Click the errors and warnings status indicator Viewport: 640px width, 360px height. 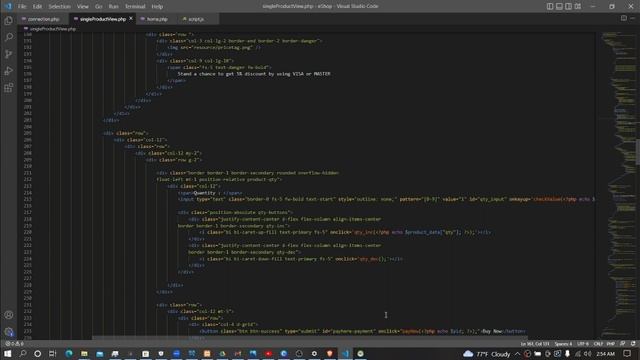pyautogui.click(x=14, y=344)
